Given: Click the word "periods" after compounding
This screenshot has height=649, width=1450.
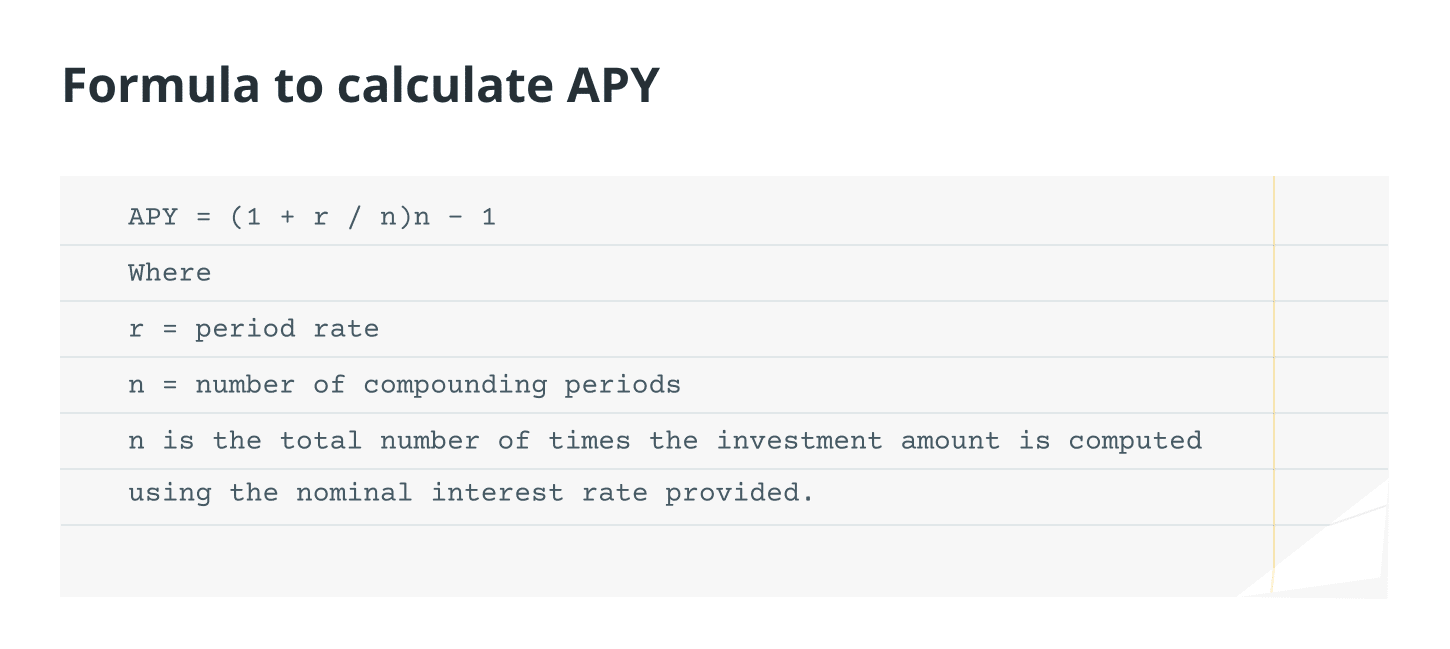Looking at the screenshot, I should pos(622,385).
